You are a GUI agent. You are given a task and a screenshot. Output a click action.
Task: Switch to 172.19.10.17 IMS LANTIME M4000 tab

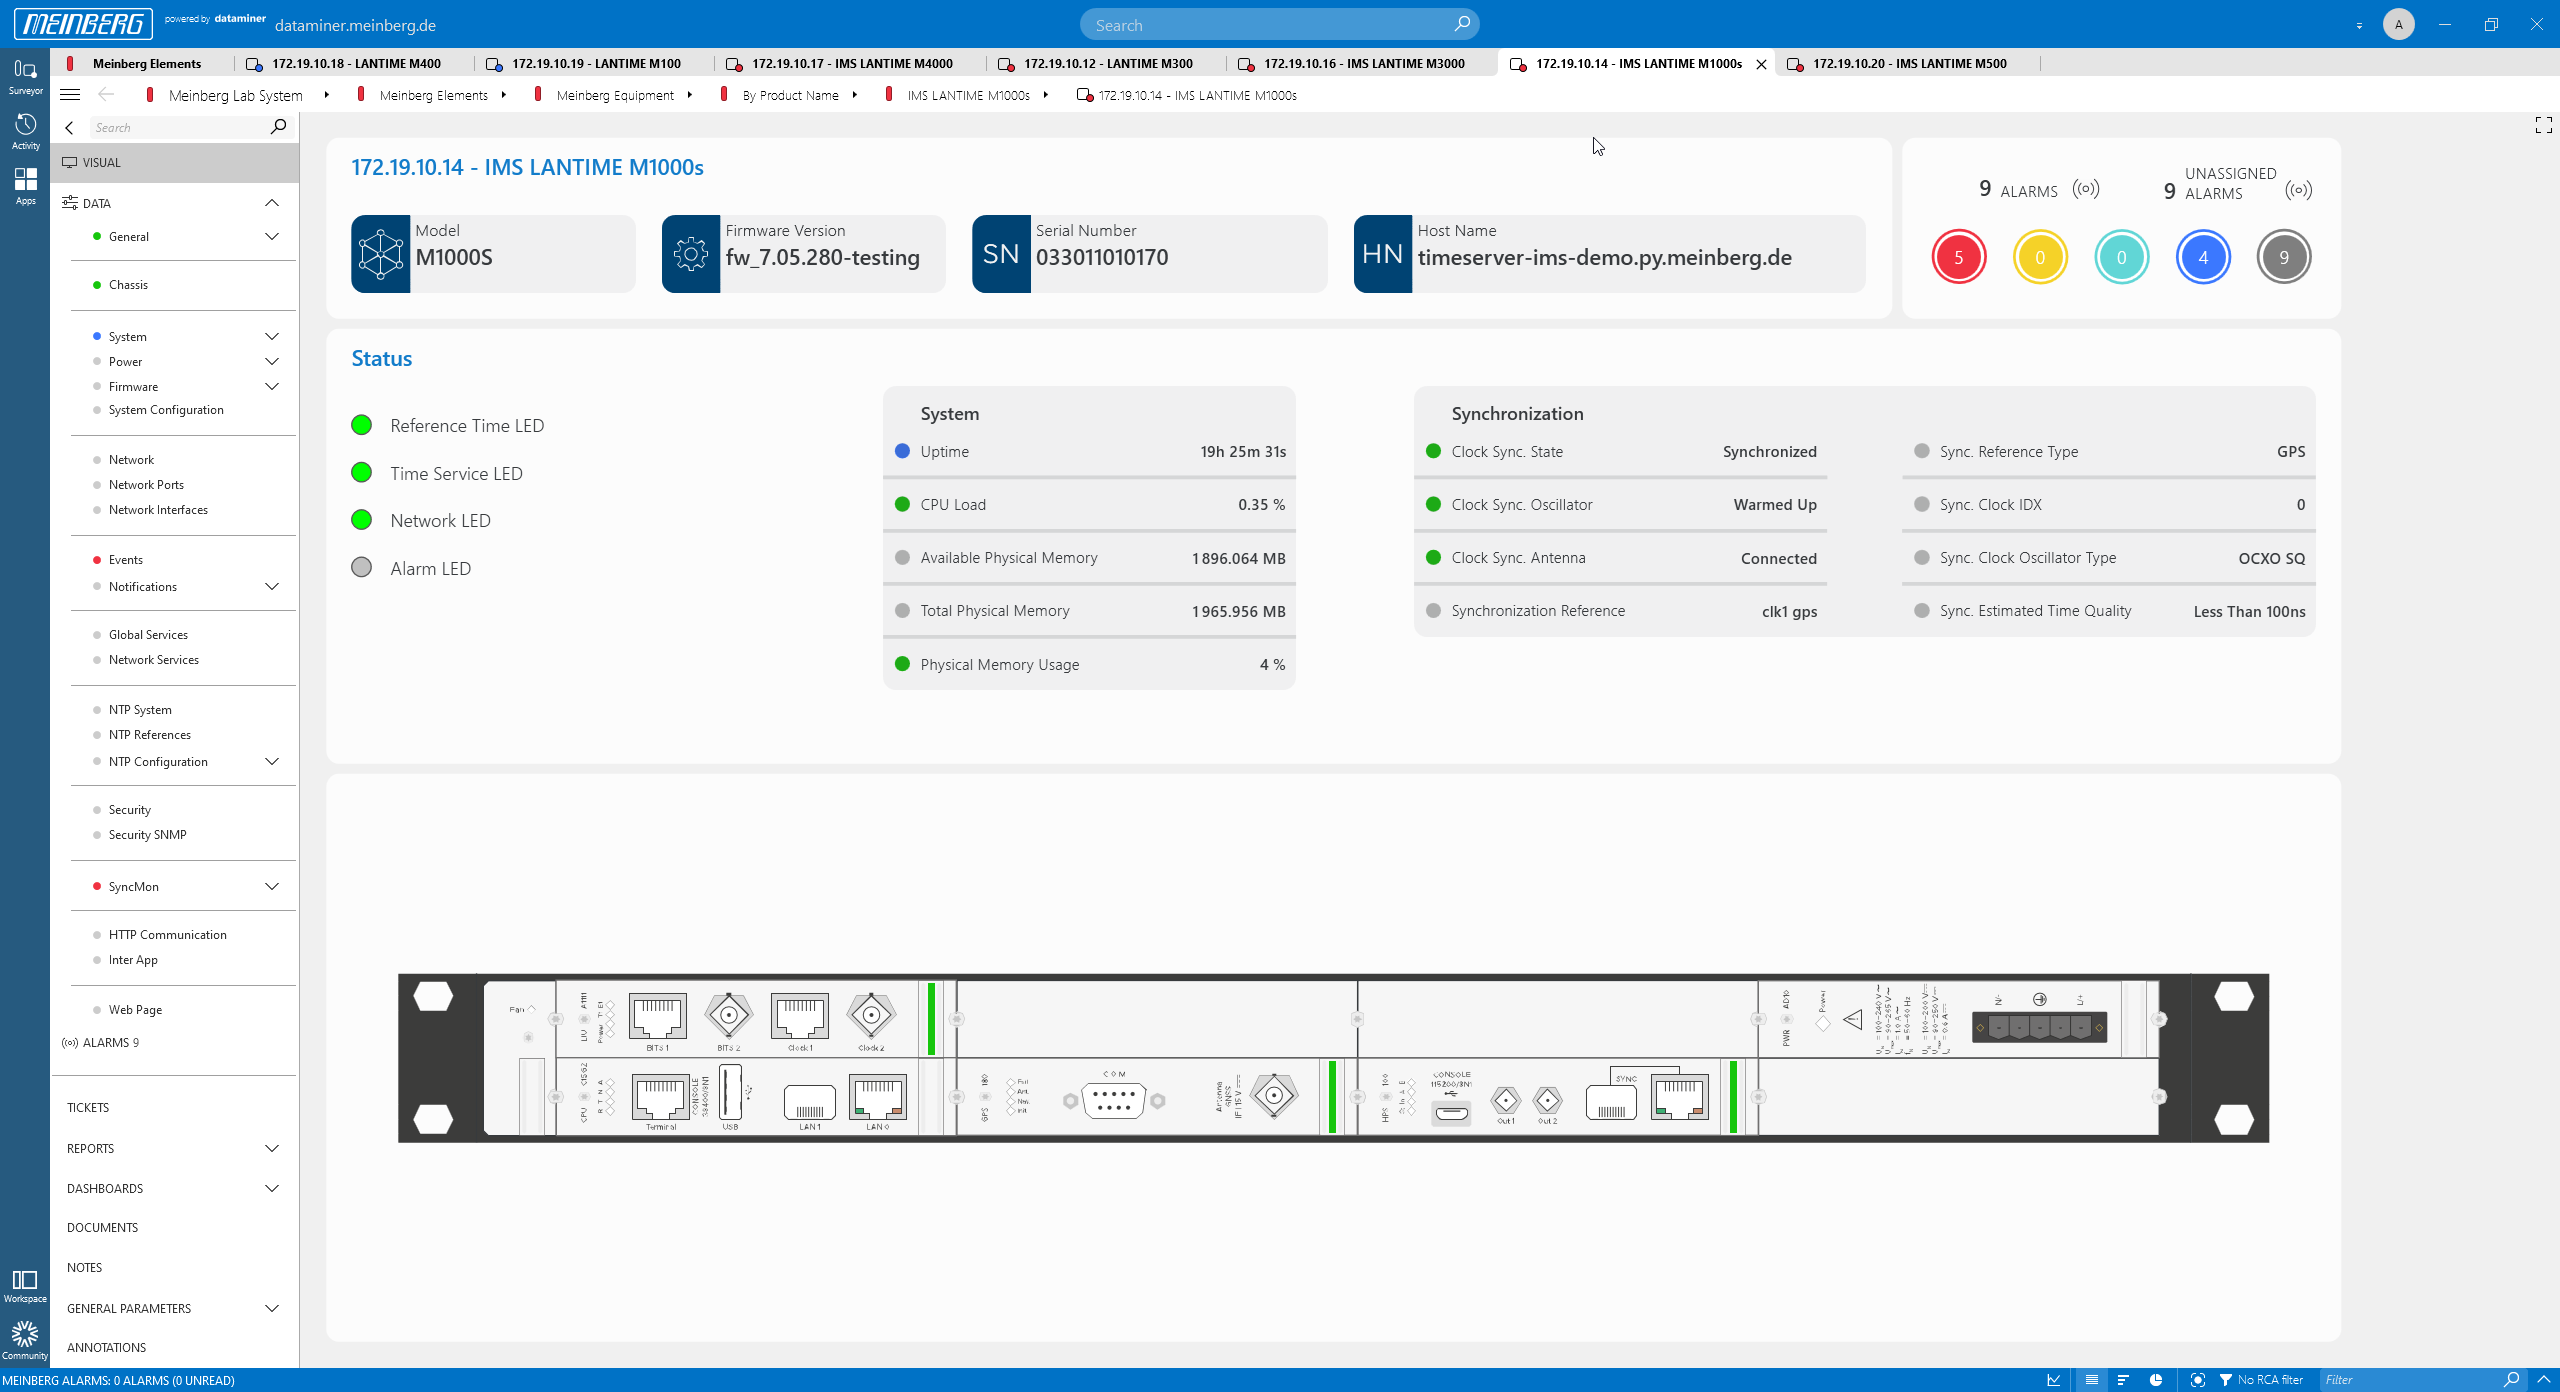pyautogui.click(x=852, y=63)
